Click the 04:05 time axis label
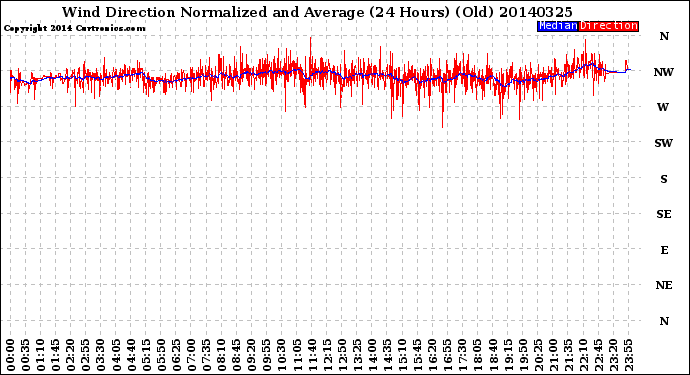Viewport: 690px width, 375px height. (x=116, y=355)
